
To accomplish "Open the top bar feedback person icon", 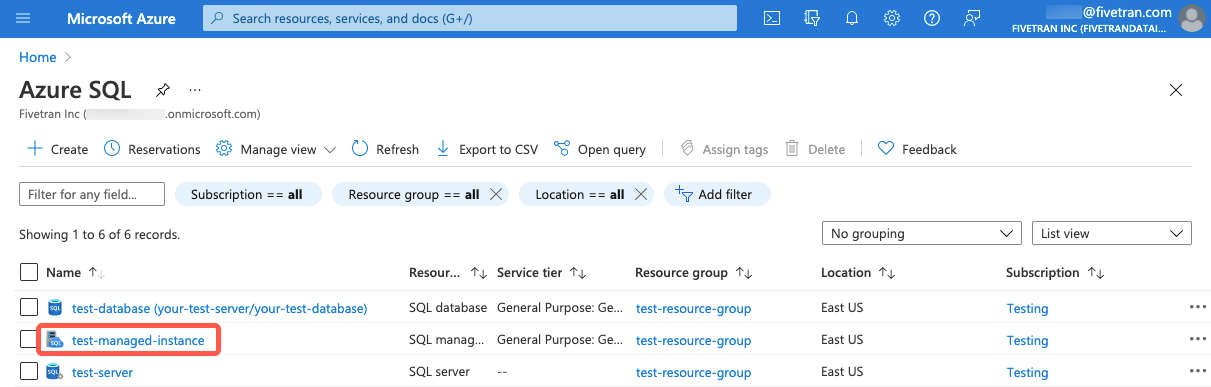I will pyautogui.click(x=971, y=18).
